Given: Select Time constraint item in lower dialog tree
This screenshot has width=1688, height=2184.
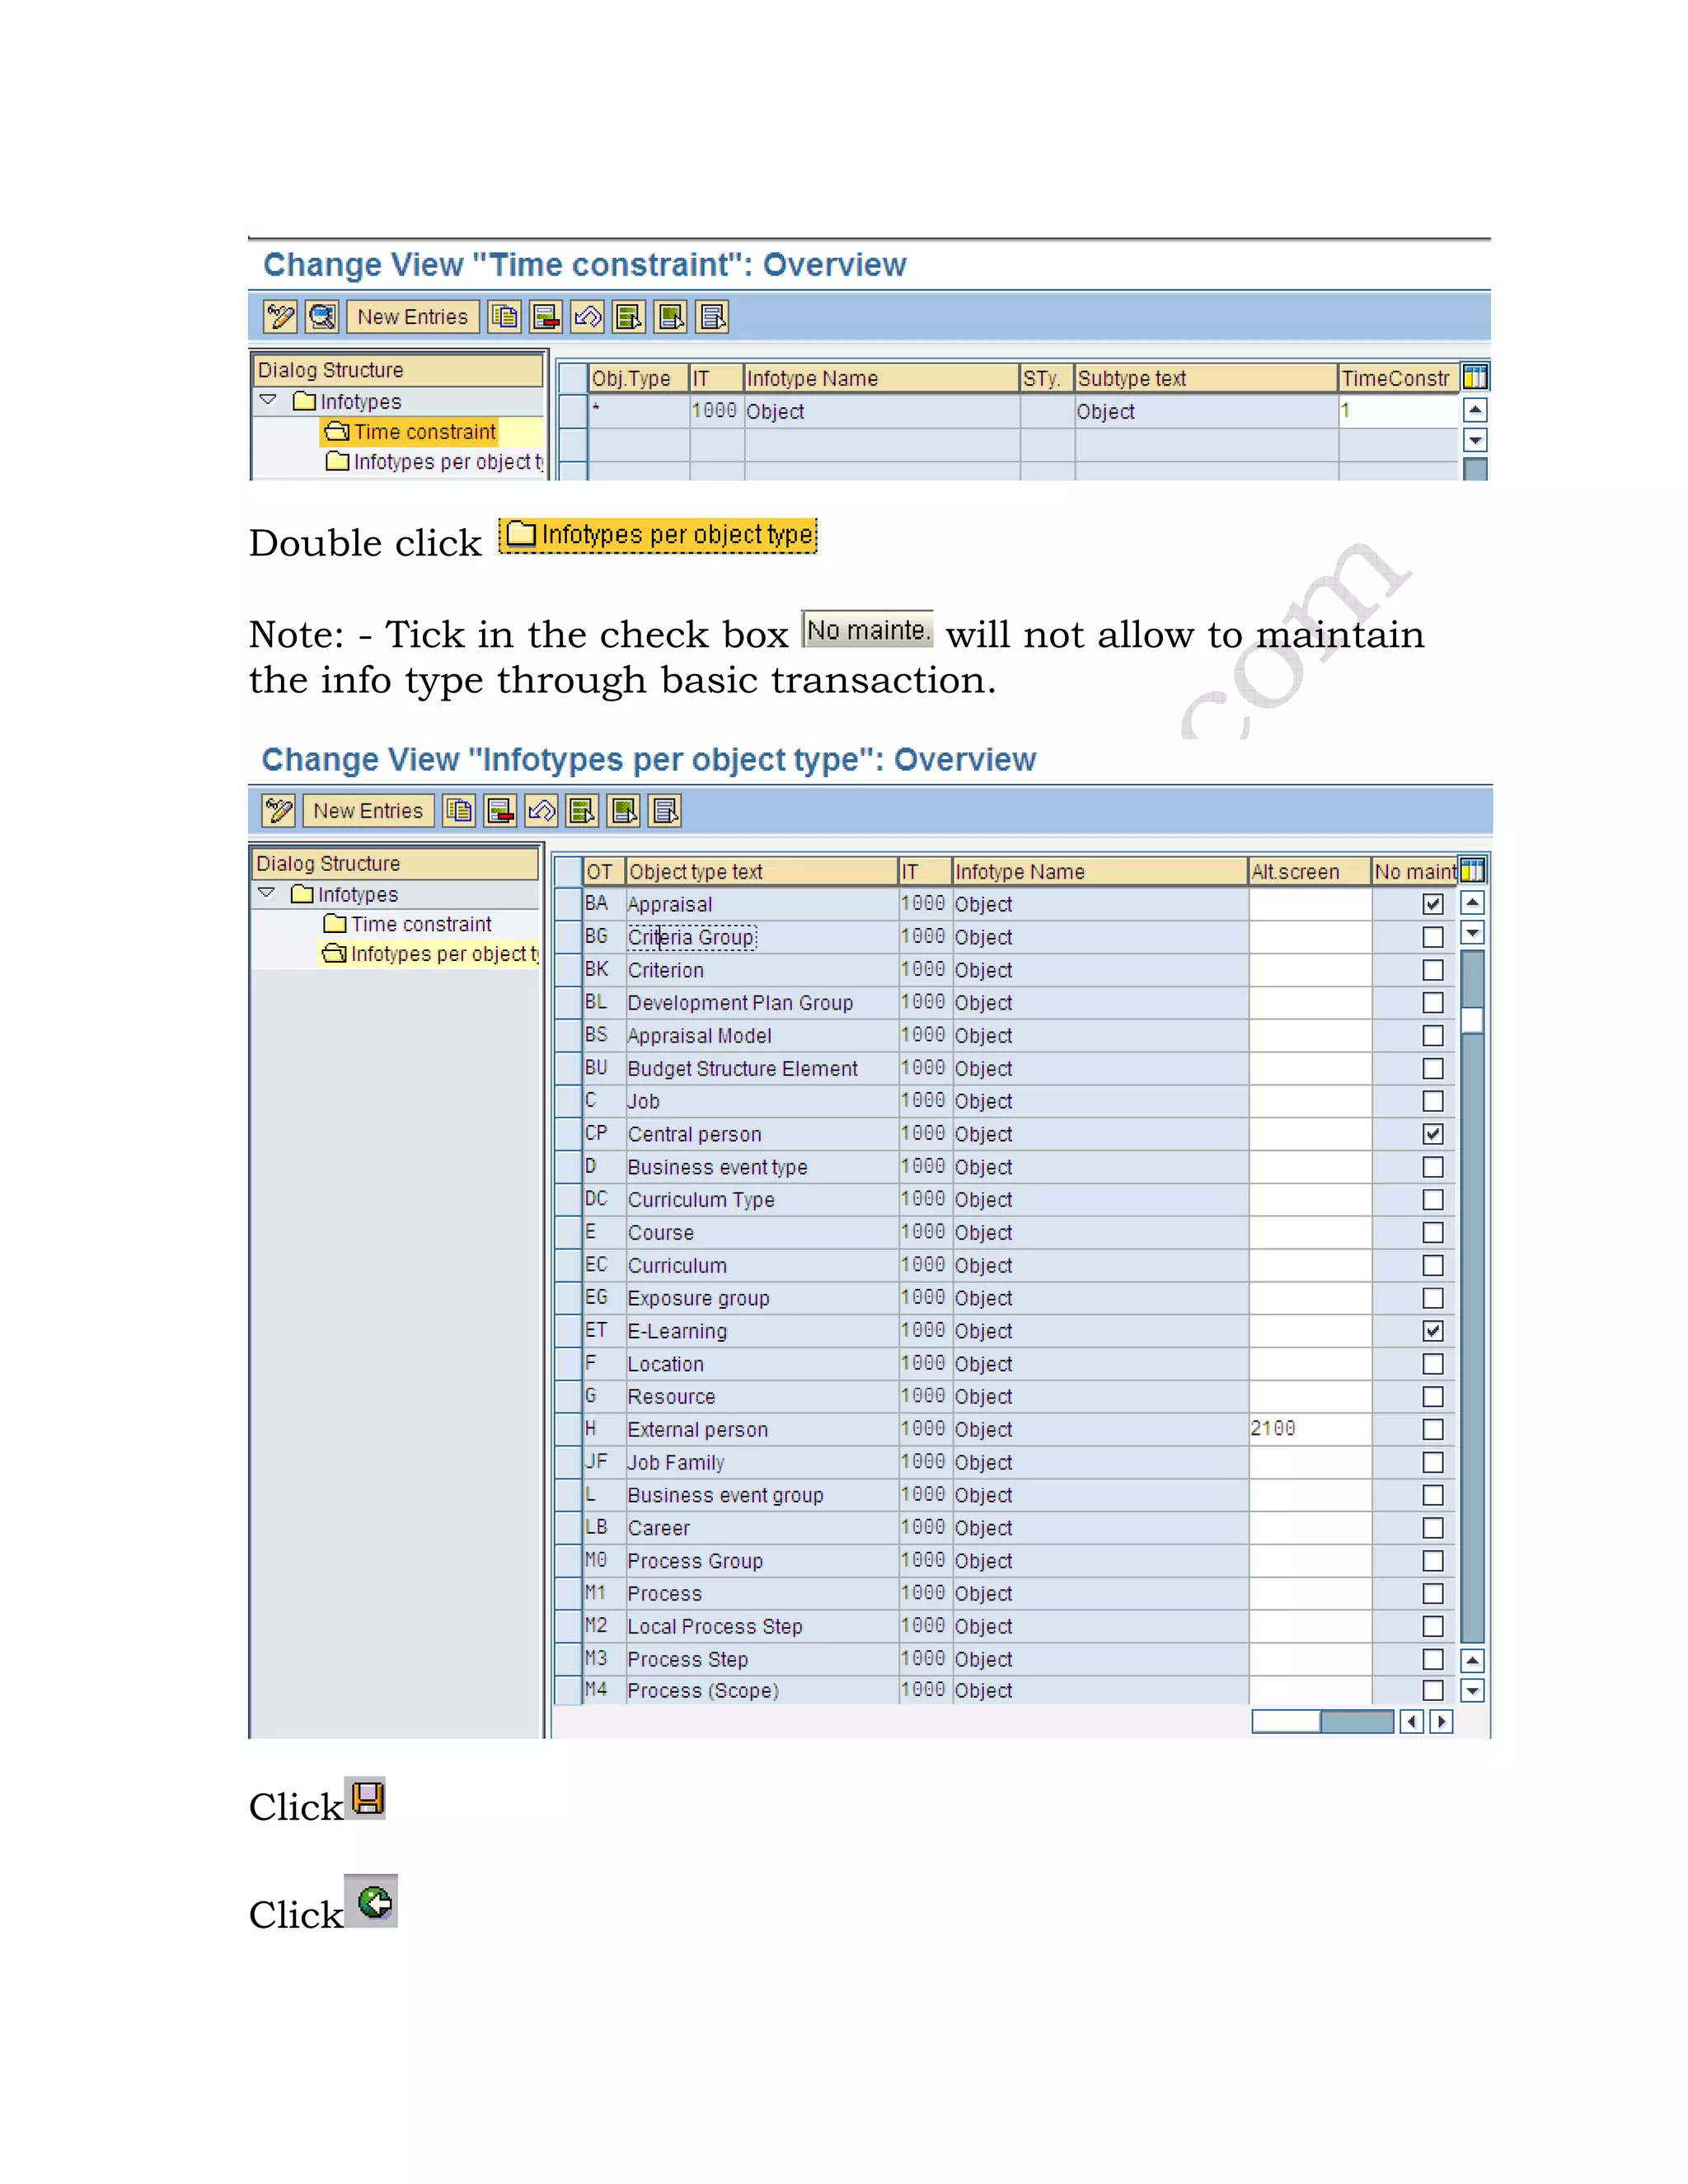Looking at the screenshot, I should pyautogui.click(x=407, y=924).
